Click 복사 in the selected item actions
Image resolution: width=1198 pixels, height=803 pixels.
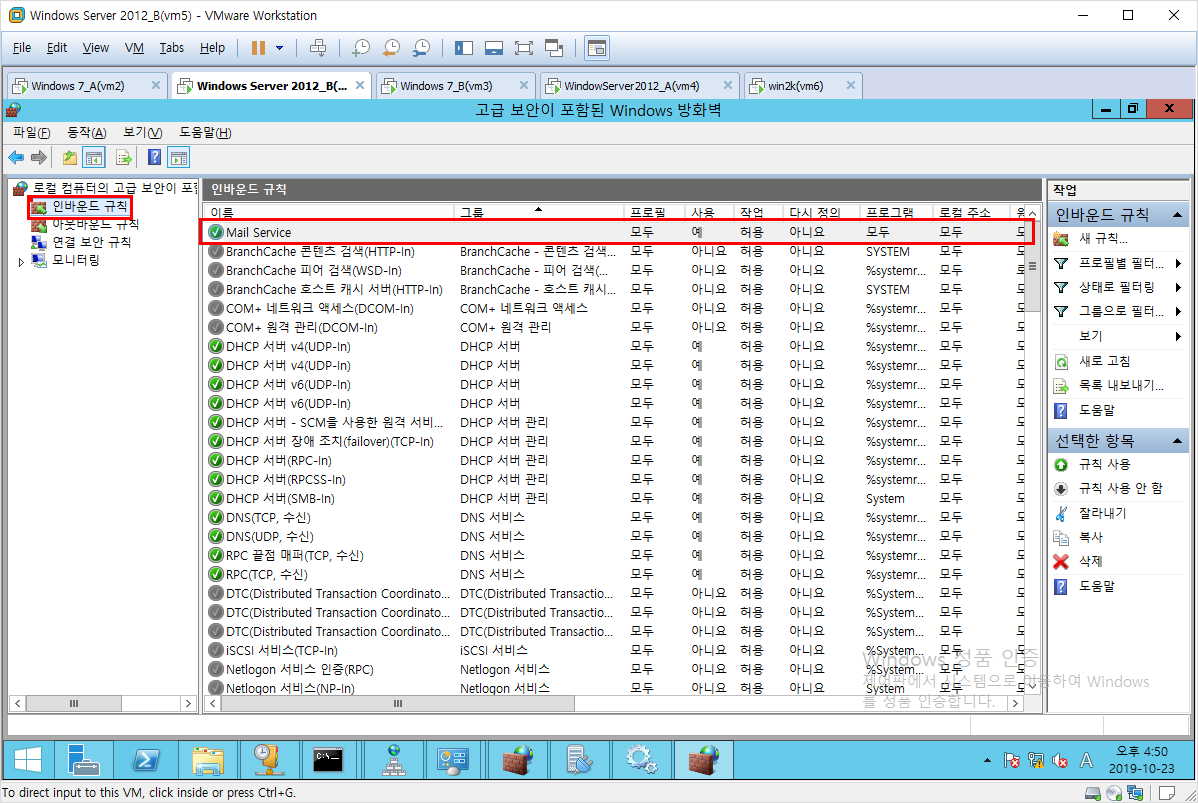[x=1091, y=537]
